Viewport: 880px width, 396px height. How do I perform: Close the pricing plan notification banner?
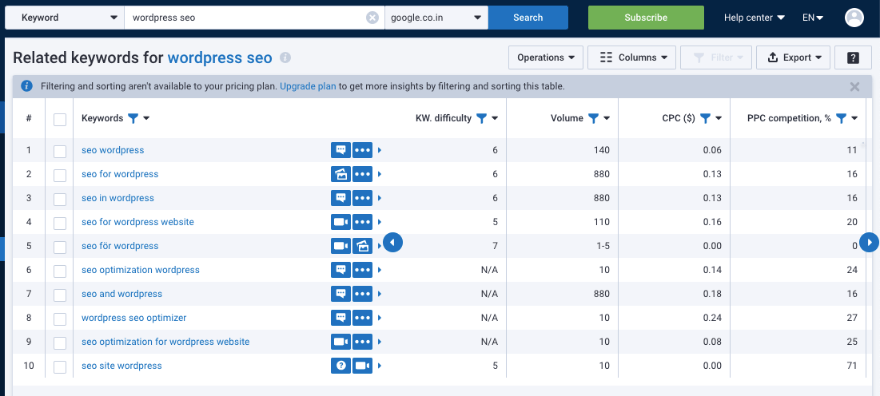click(855, 86)
